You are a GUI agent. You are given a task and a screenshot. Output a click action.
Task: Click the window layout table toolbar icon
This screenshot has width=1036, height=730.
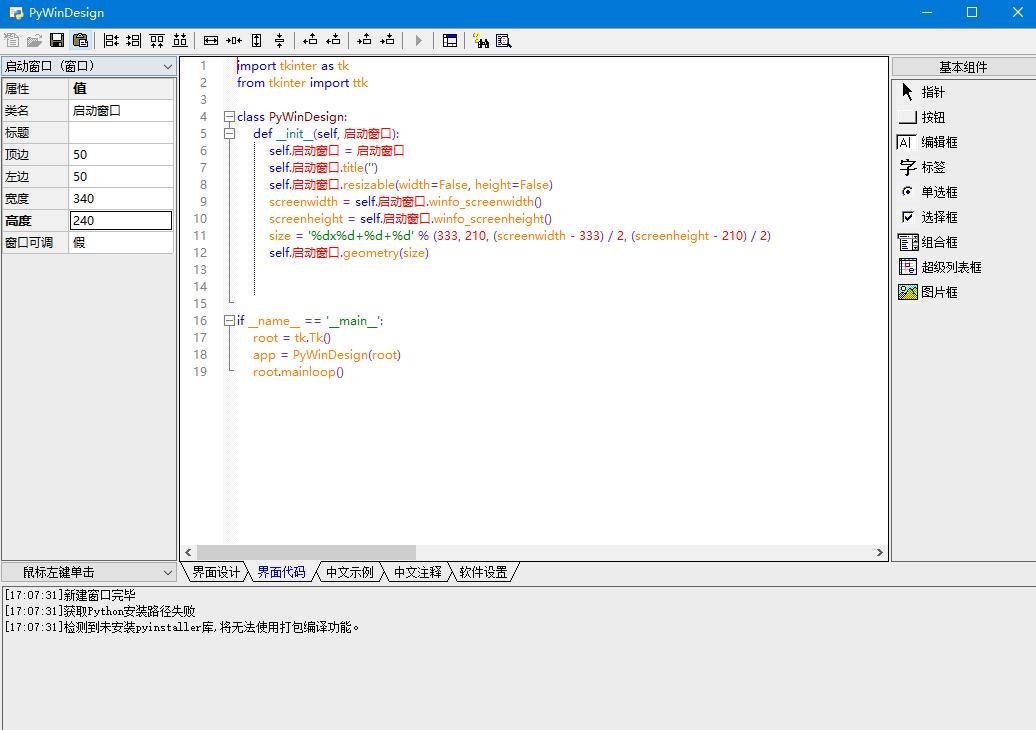pos(450,40)
